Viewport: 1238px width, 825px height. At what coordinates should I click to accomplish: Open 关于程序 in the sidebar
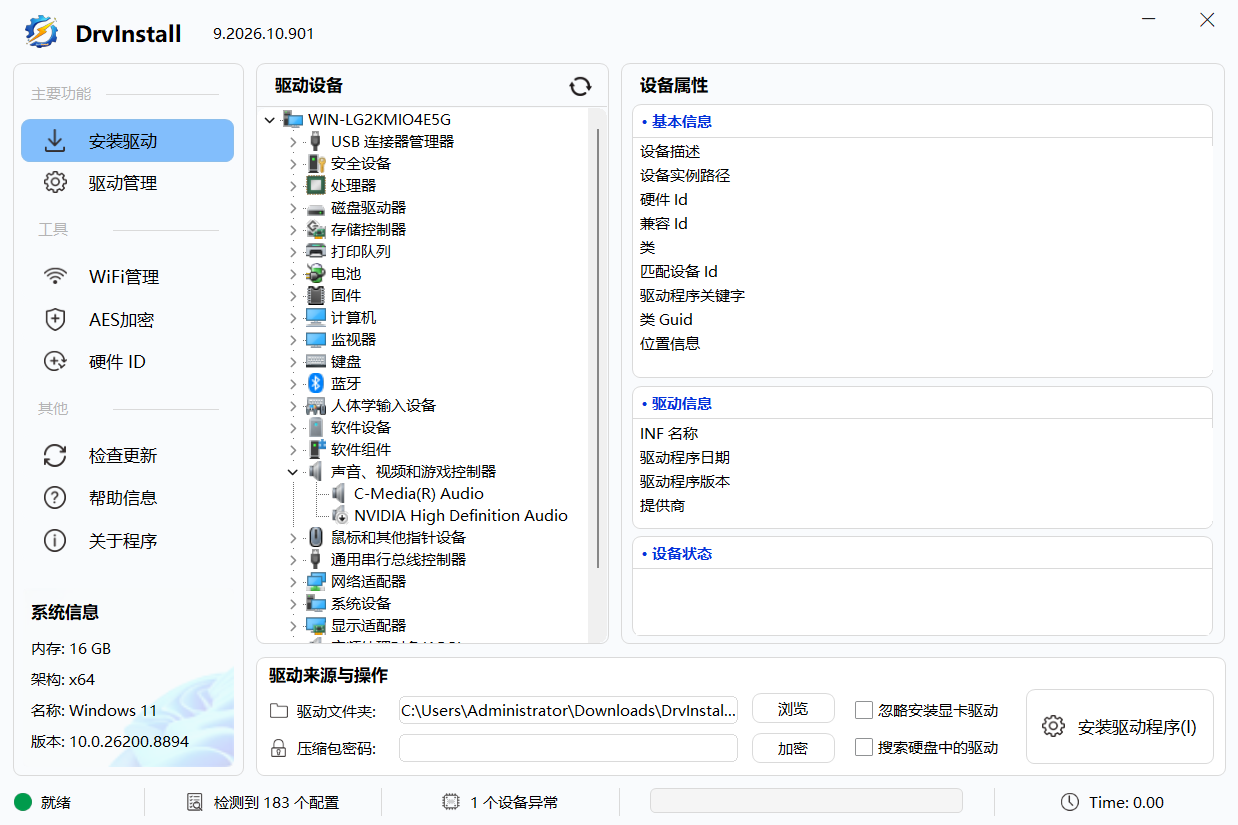tap(127, 541)
